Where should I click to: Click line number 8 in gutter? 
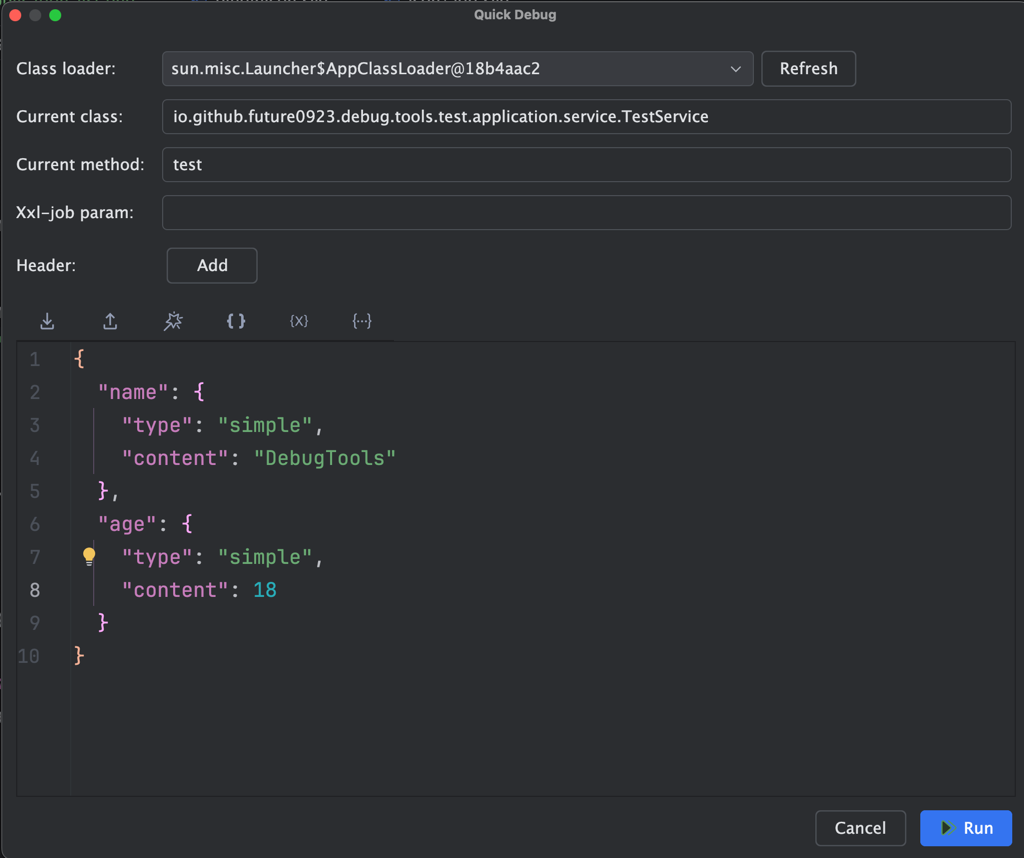click(x=35, y=590)
